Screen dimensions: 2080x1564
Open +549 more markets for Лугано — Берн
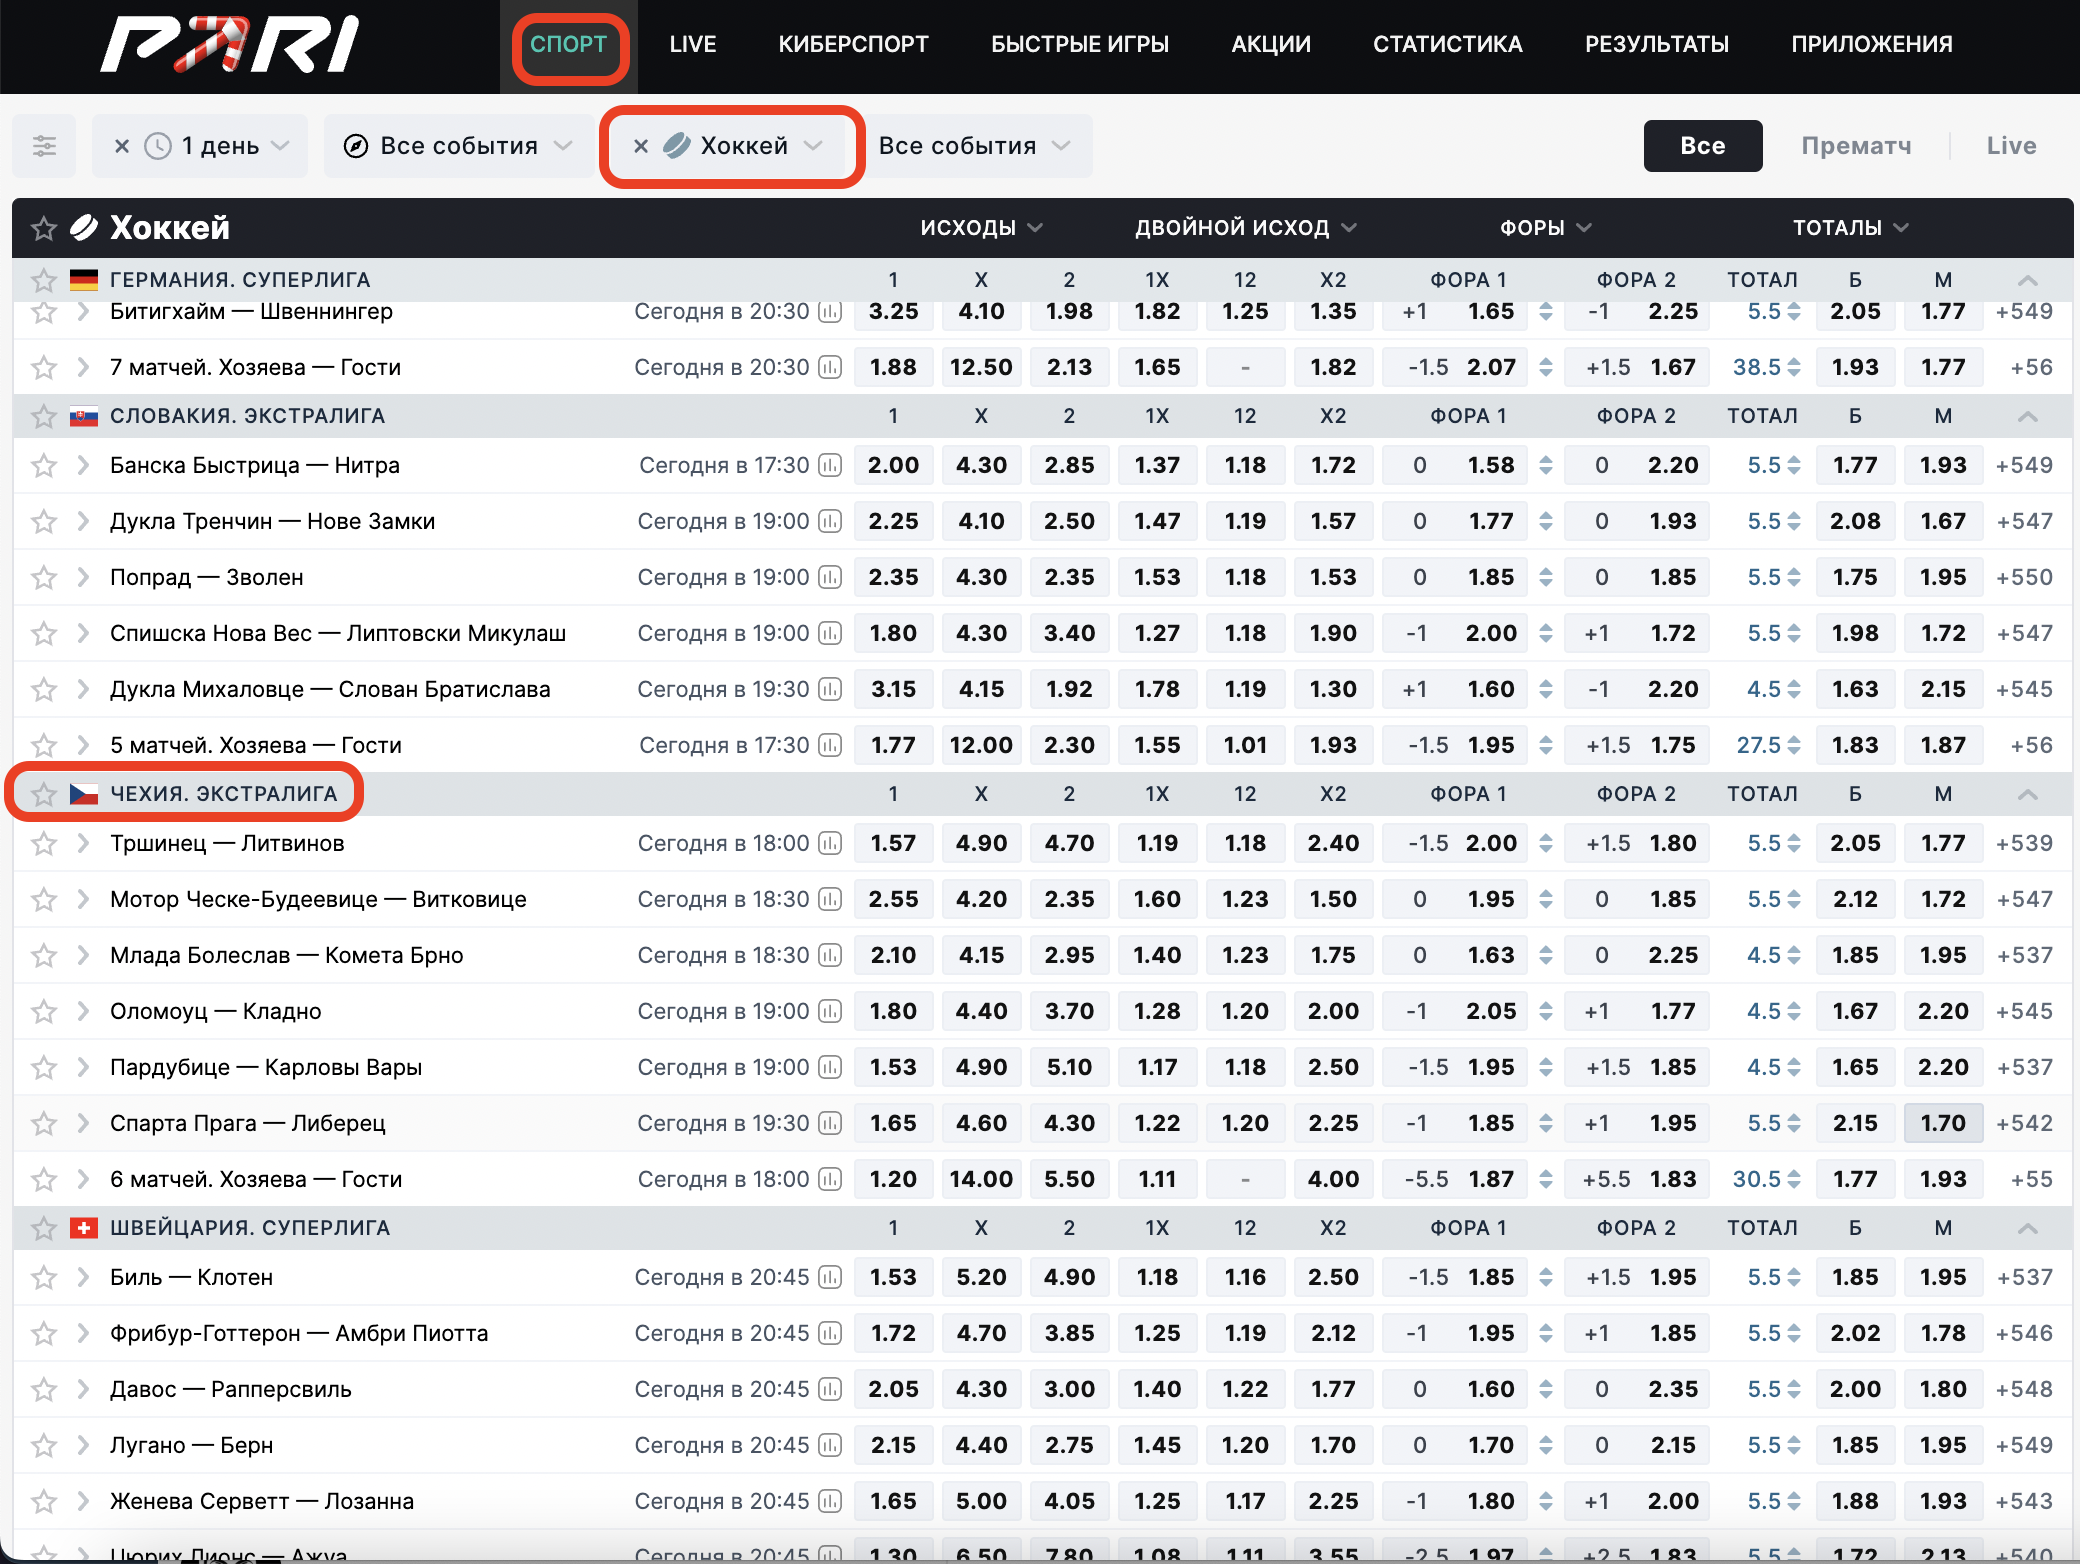[2024, 1445]
